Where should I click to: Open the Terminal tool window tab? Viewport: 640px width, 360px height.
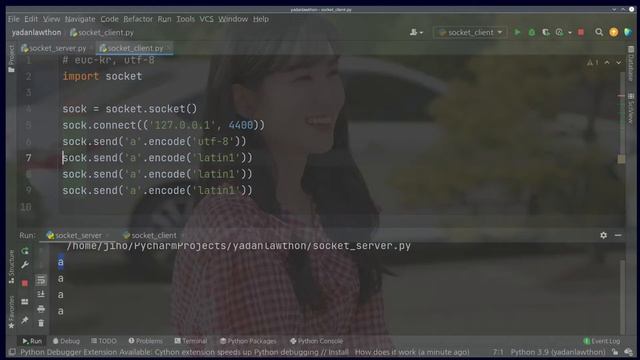(x=191, y=341)
